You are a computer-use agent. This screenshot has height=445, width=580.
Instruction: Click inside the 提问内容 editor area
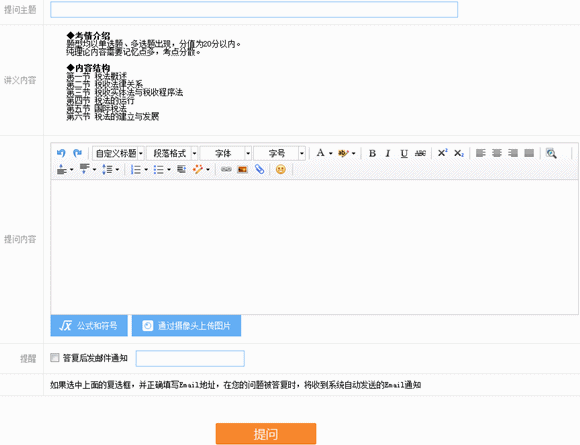tap(314, 247)
